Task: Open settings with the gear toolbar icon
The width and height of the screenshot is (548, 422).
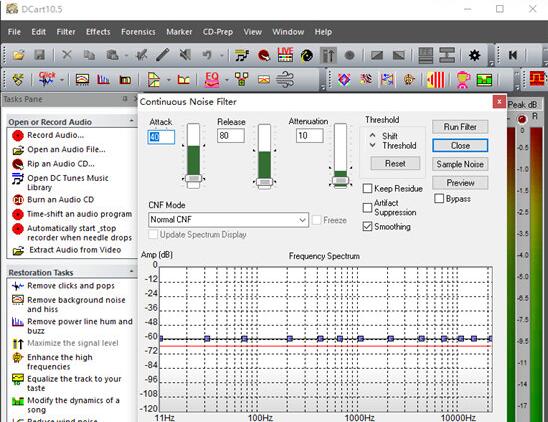Action: pos(474,55)
